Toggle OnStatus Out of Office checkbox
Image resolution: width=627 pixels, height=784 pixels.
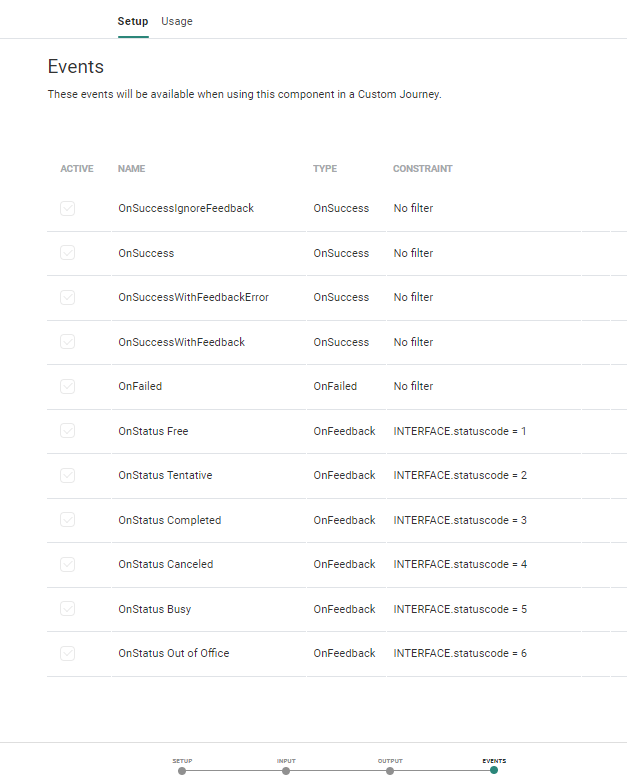pos(67,653)
